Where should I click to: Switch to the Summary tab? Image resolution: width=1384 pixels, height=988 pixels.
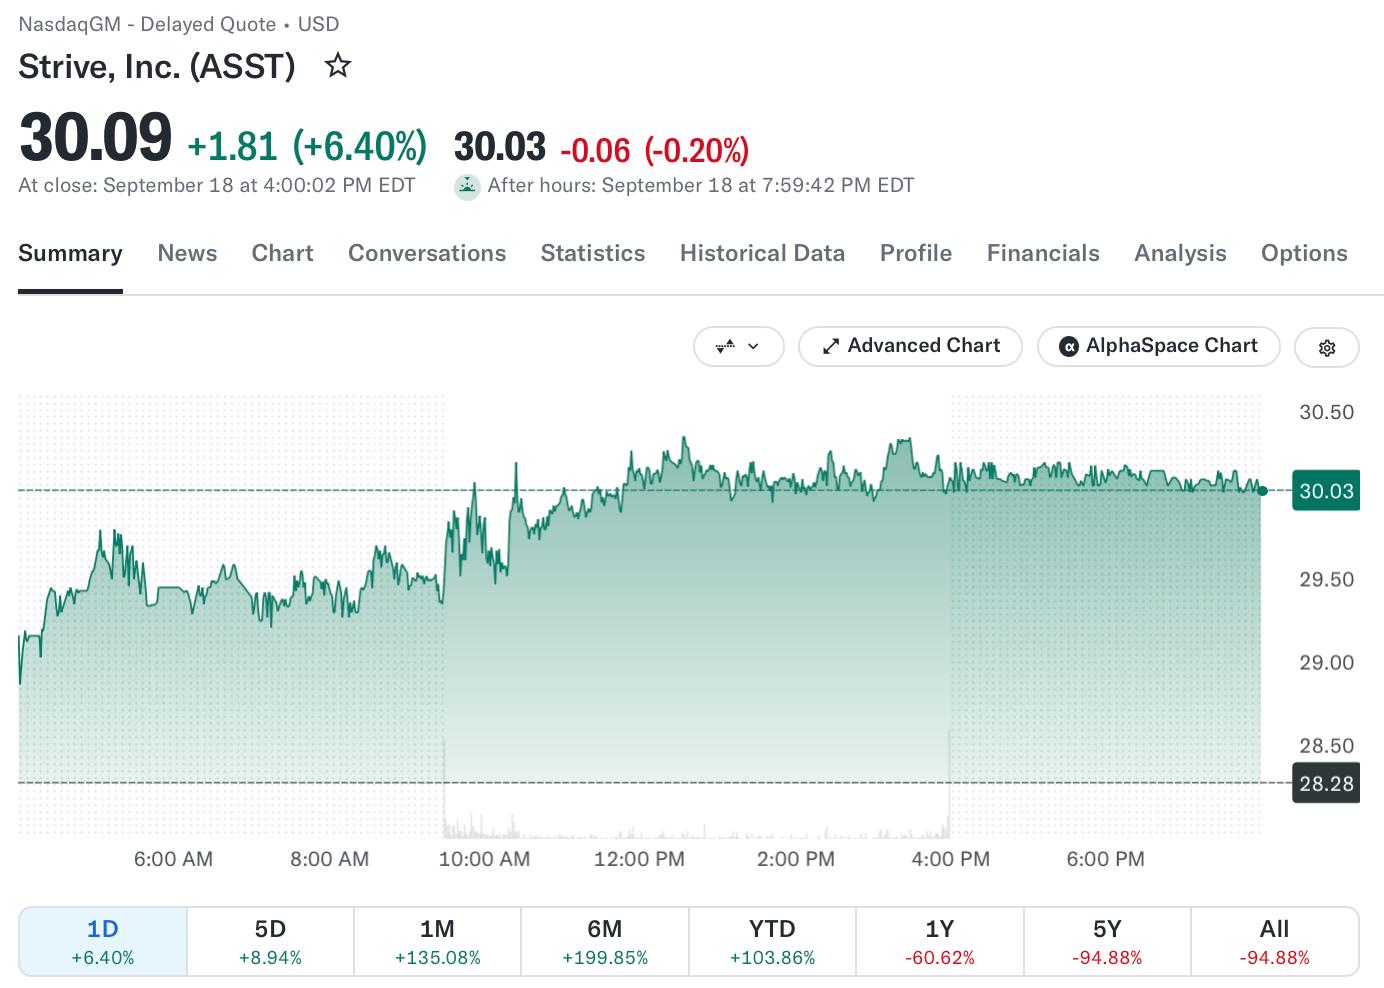tap(70, 254)
